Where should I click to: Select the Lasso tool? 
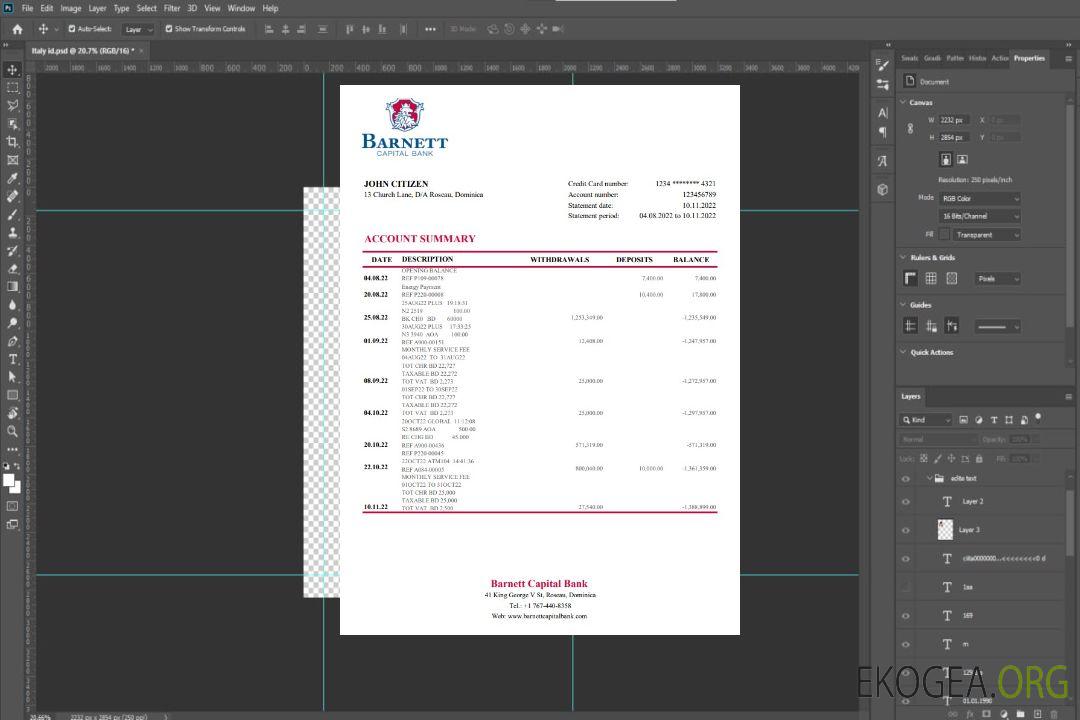(x=12, y=105)
